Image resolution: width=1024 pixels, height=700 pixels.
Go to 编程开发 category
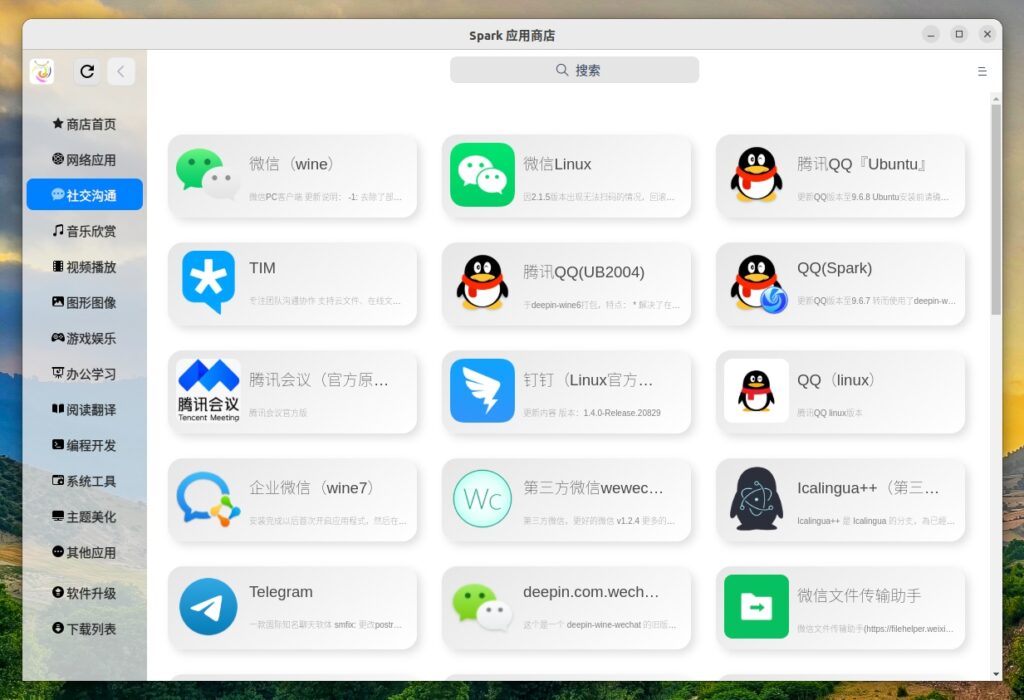(85, 445)
